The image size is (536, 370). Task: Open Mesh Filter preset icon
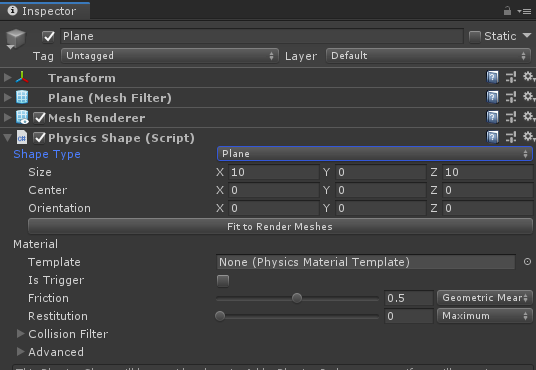tap(511, 97)
